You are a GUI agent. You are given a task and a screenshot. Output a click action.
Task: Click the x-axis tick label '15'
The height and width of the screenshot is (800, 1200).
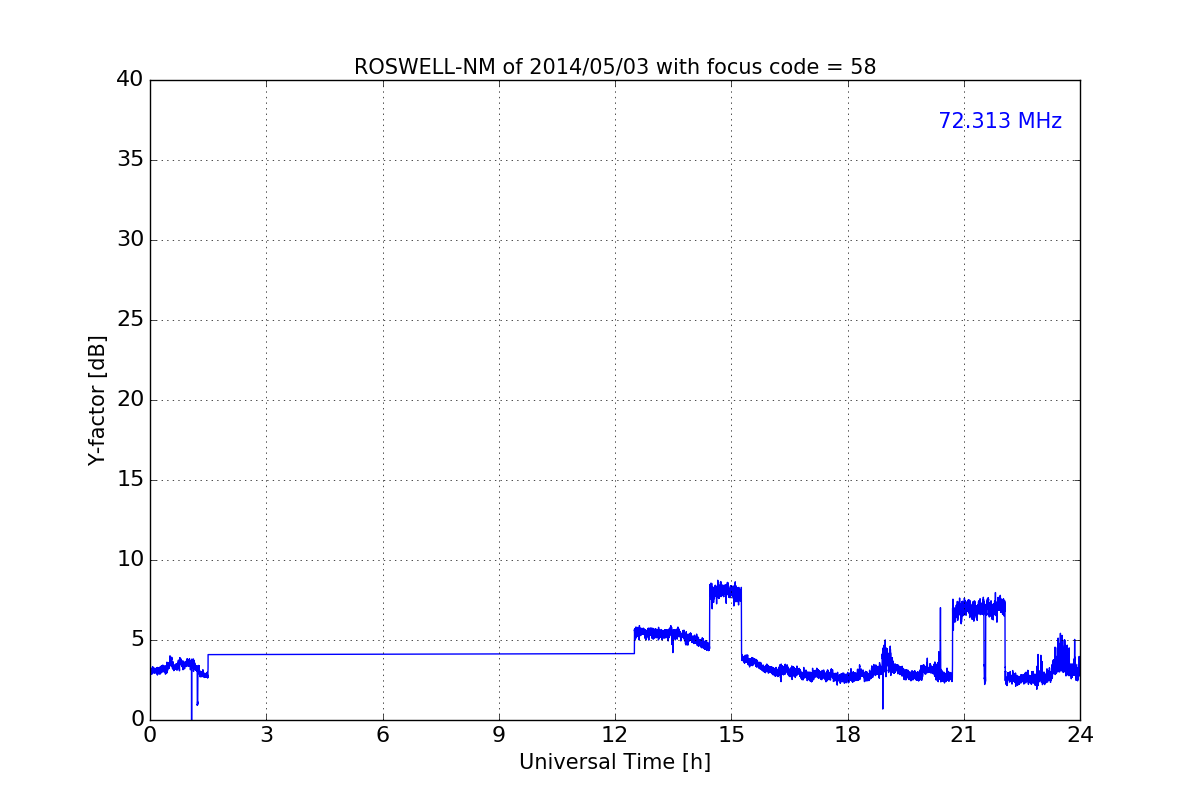731,735
